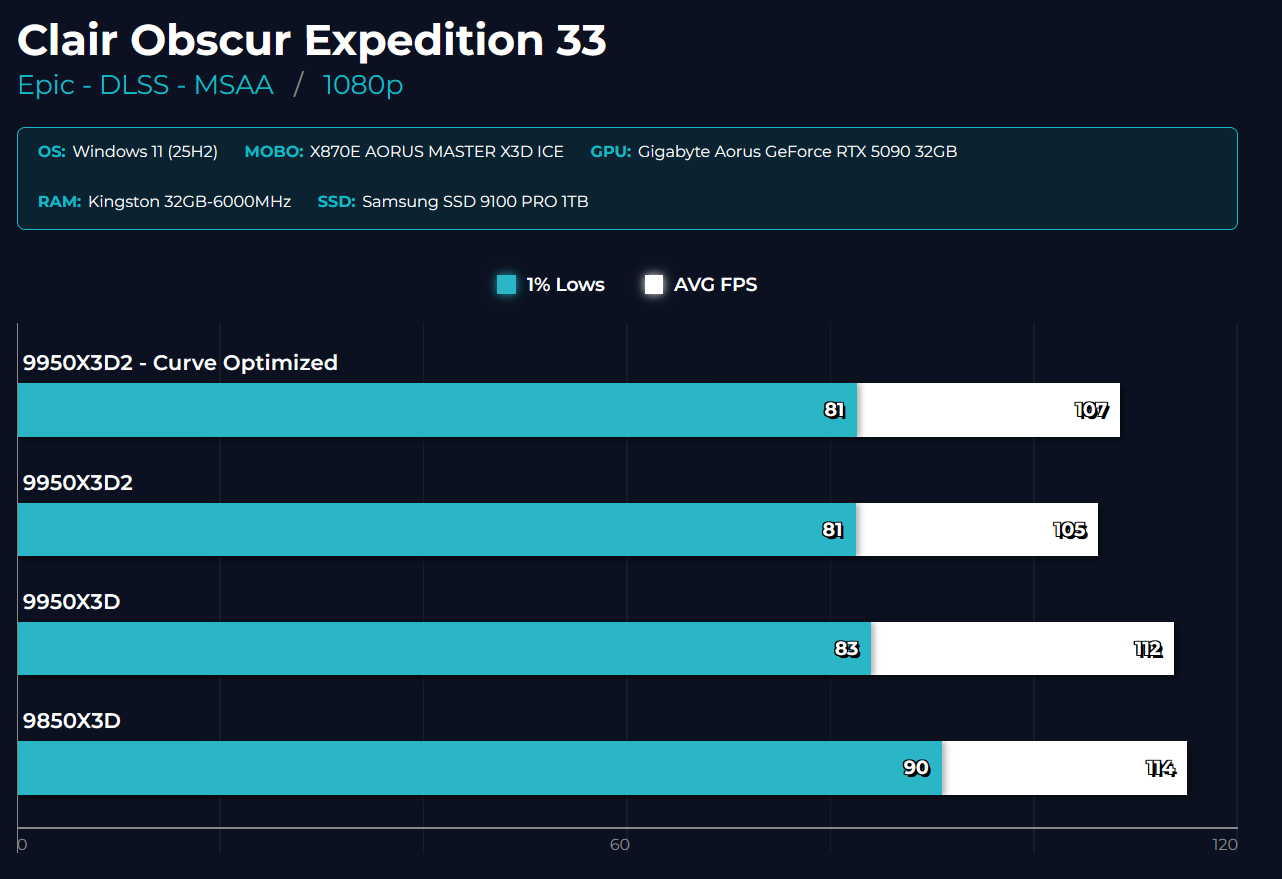Viewport: 1282px width, 879px height.
Task: Click the teal 1% Lows legend swatch
Action: tap(507, 284)
